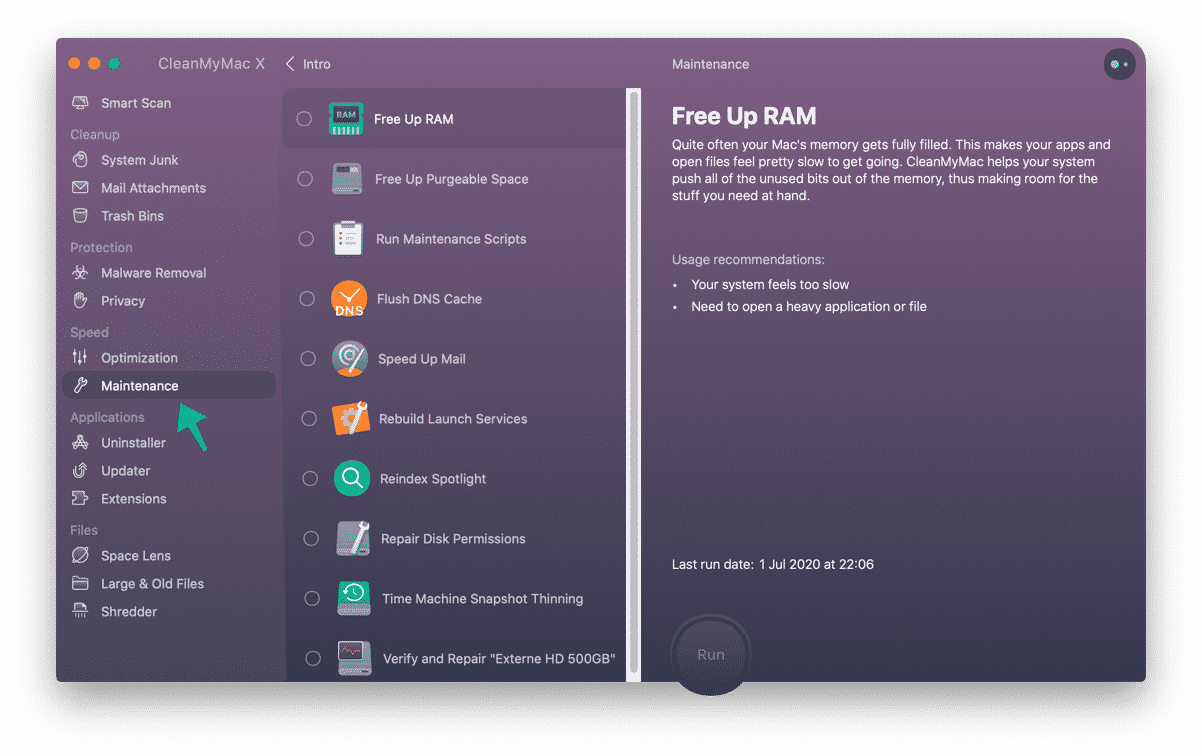The width and height of the screenshot is (1202, 756).
Task: Go to Malware Removal module
Action: coord(169,273)
